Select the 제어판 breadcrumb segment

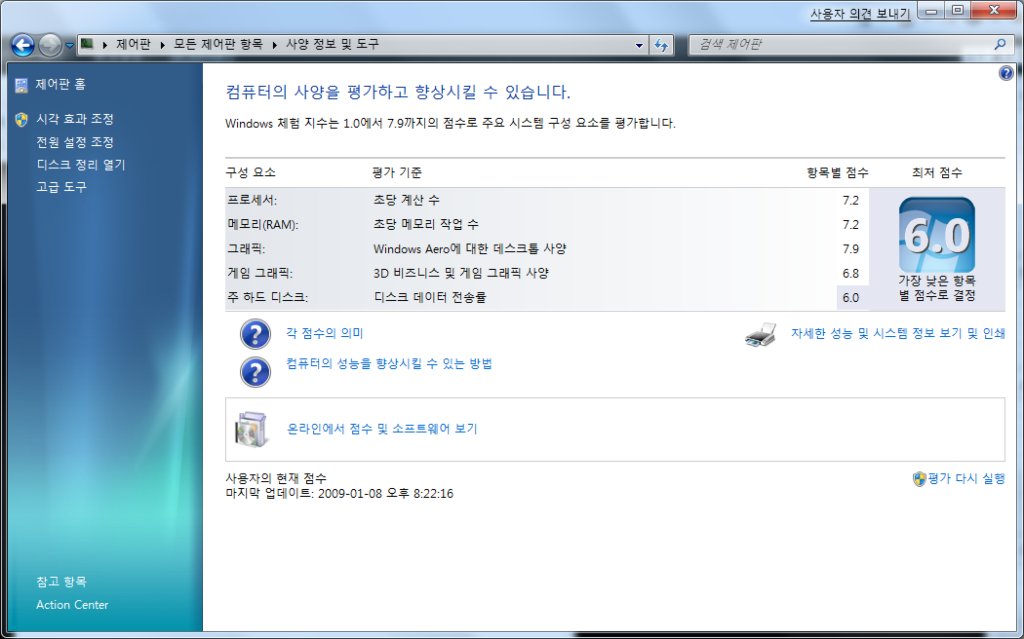(133, 44)
